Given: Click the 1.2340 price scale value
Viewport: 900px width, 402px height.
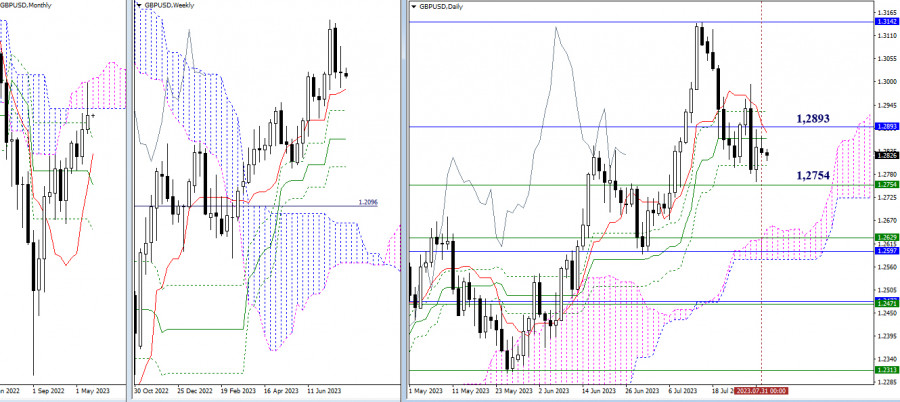Looking at the screenshot, I should (x=886, y=359).
